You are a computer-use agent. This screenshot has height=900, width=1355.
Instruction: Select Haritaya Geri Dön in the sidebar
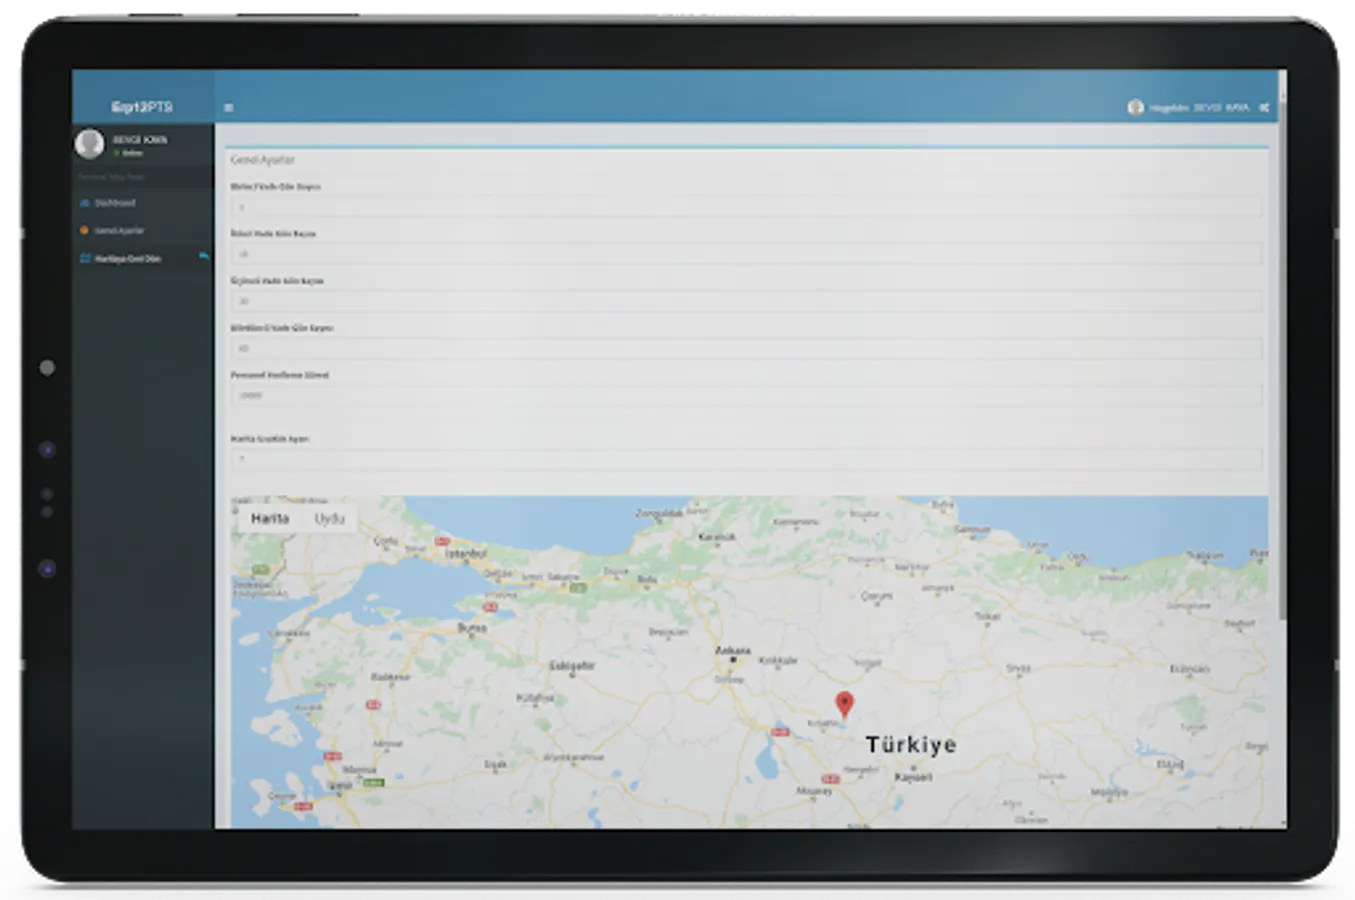coord(142,258)
